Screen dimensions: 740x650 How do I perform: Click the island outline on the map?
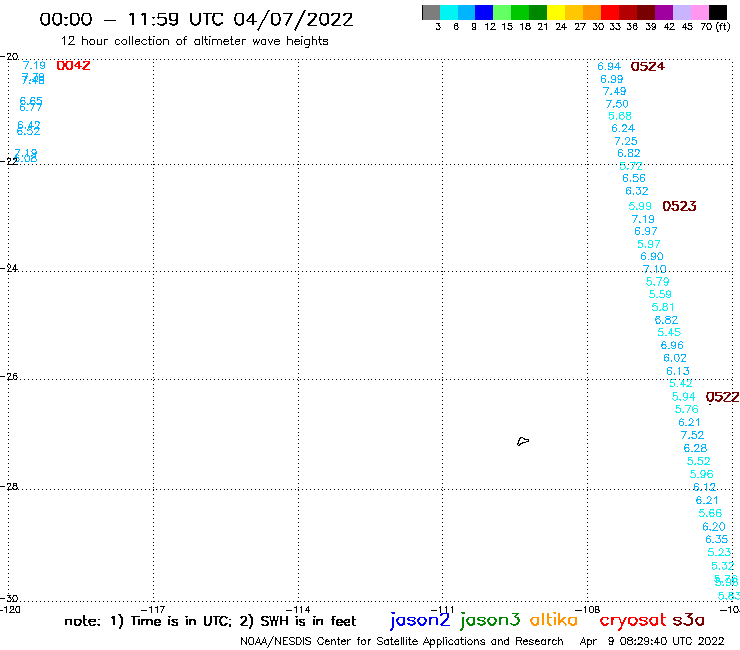(523, 441)
